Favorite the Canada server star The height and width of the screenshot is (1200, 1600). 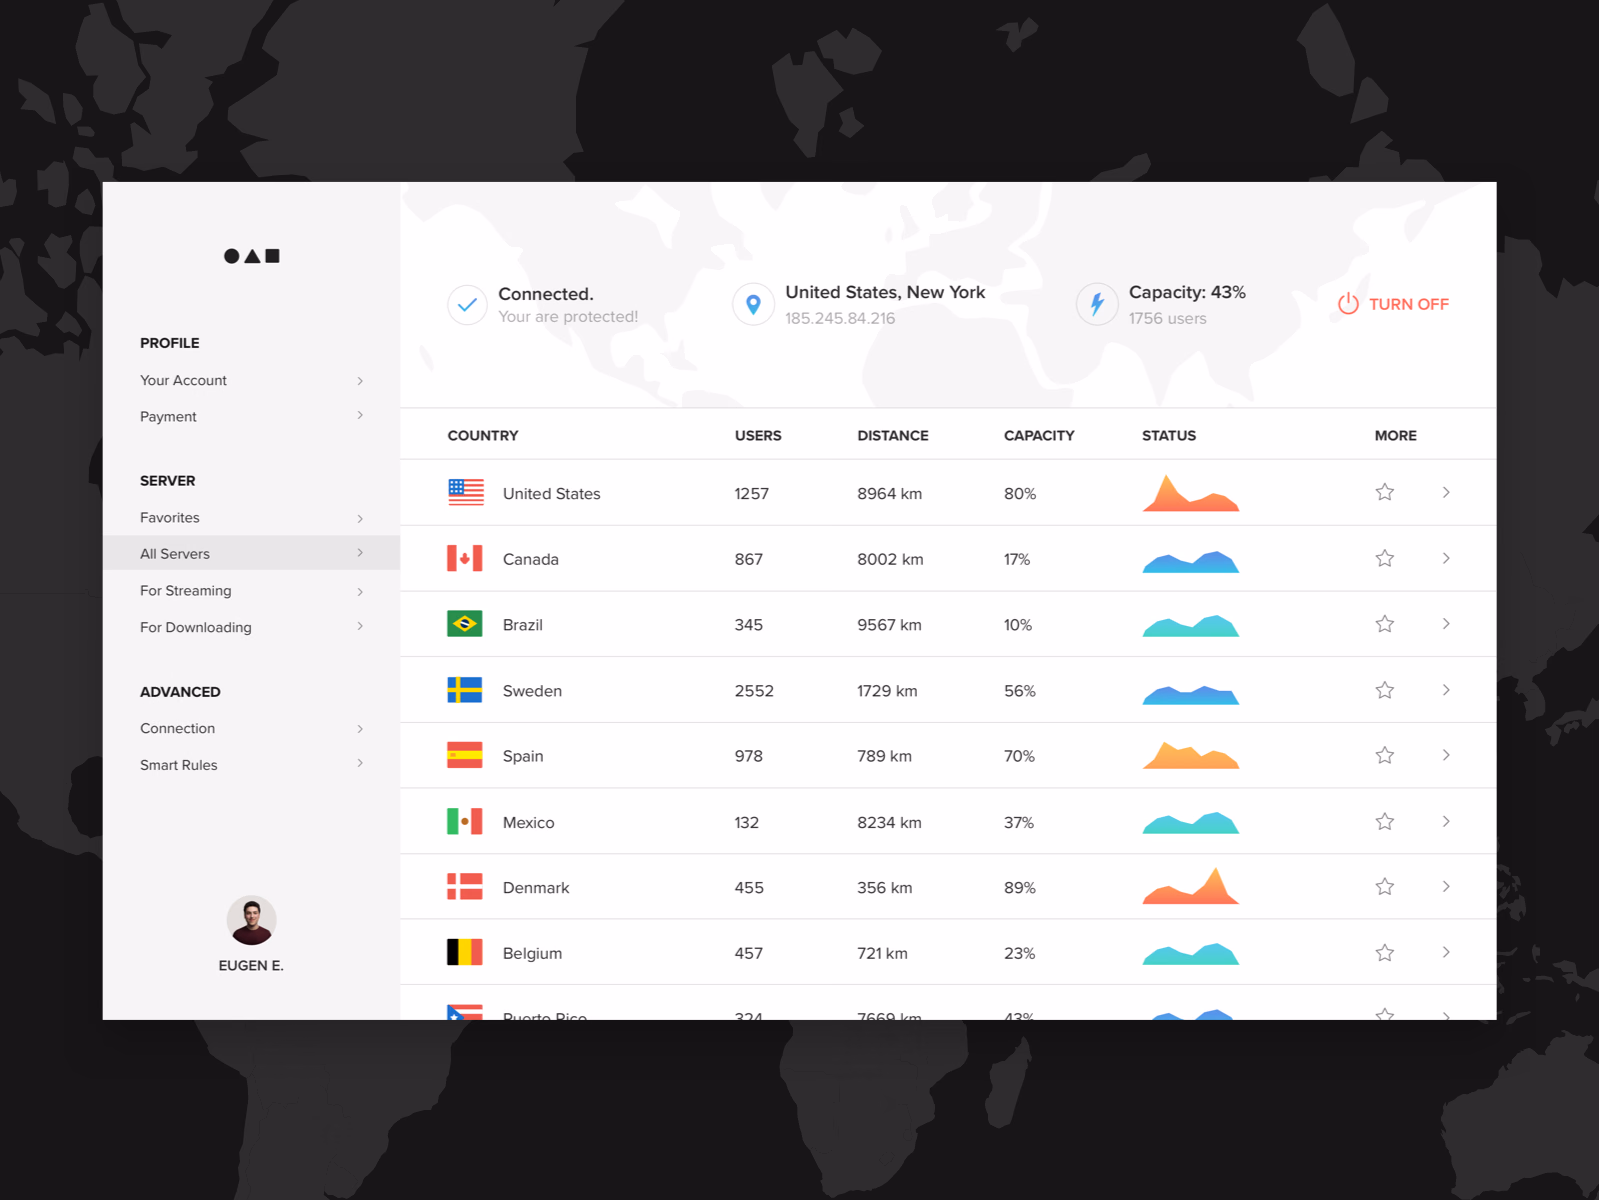[1385, 558]
